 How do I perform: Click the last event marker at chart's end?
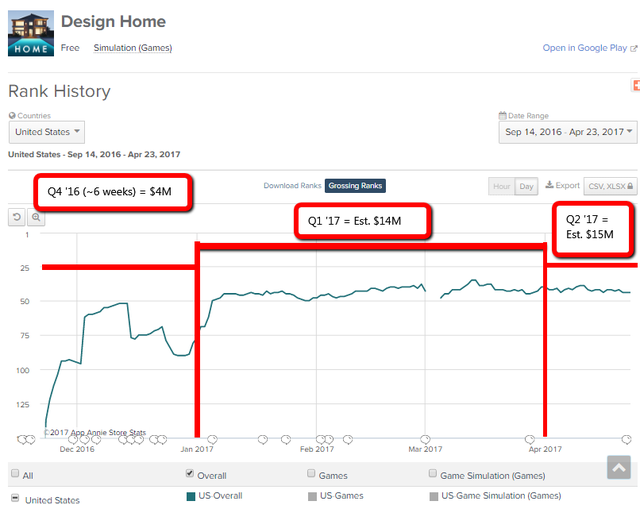coord(626,439)
